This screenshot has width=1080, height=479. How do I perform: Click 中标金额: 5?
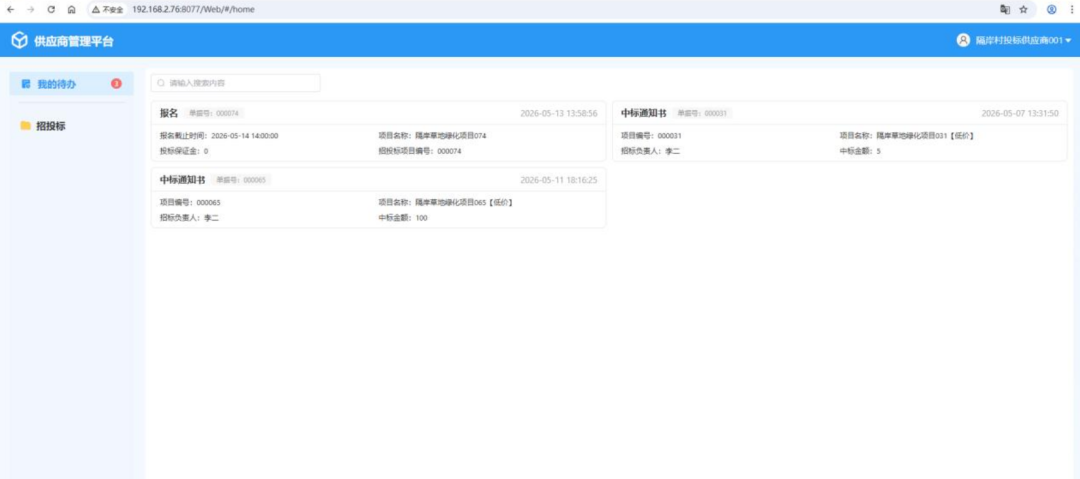pyautogui.click(x=860, y=151)
